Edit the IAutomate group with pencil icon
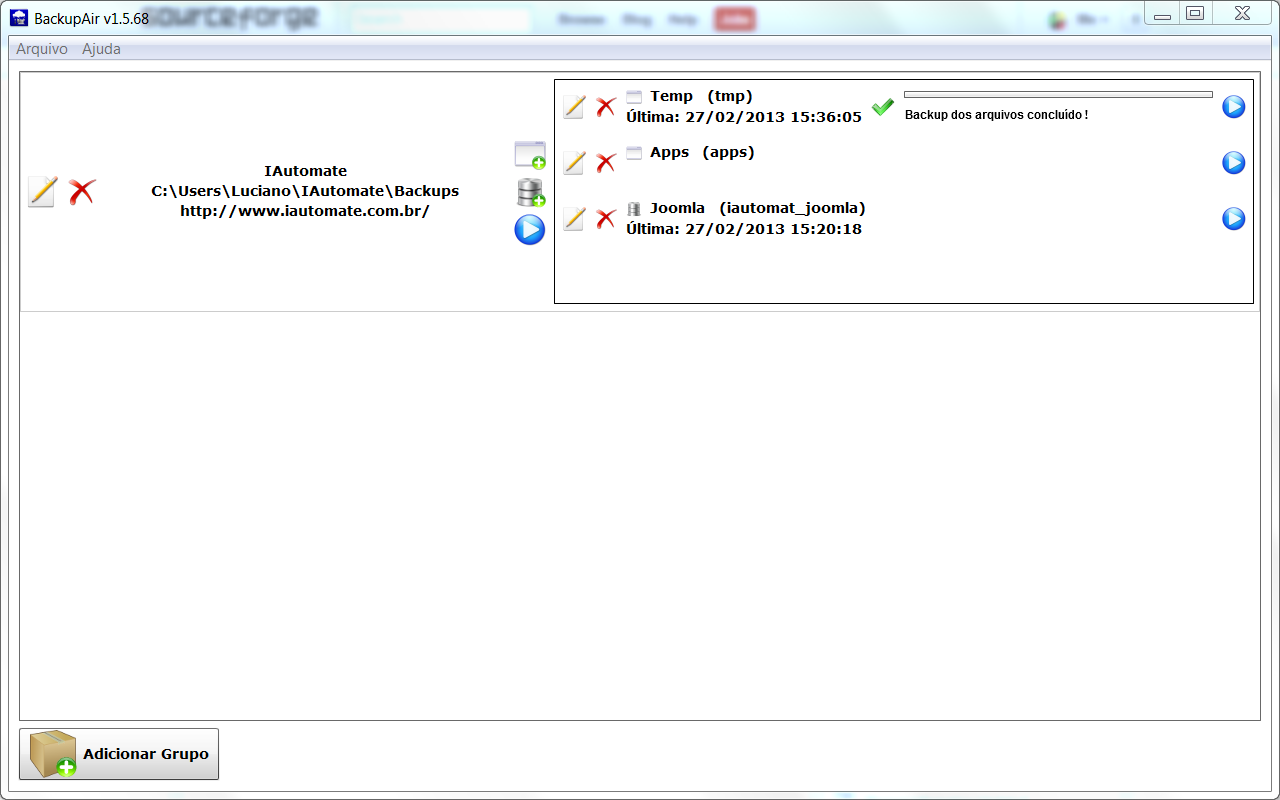Screen dimensions: 1280x800 (x=42, y=191)
